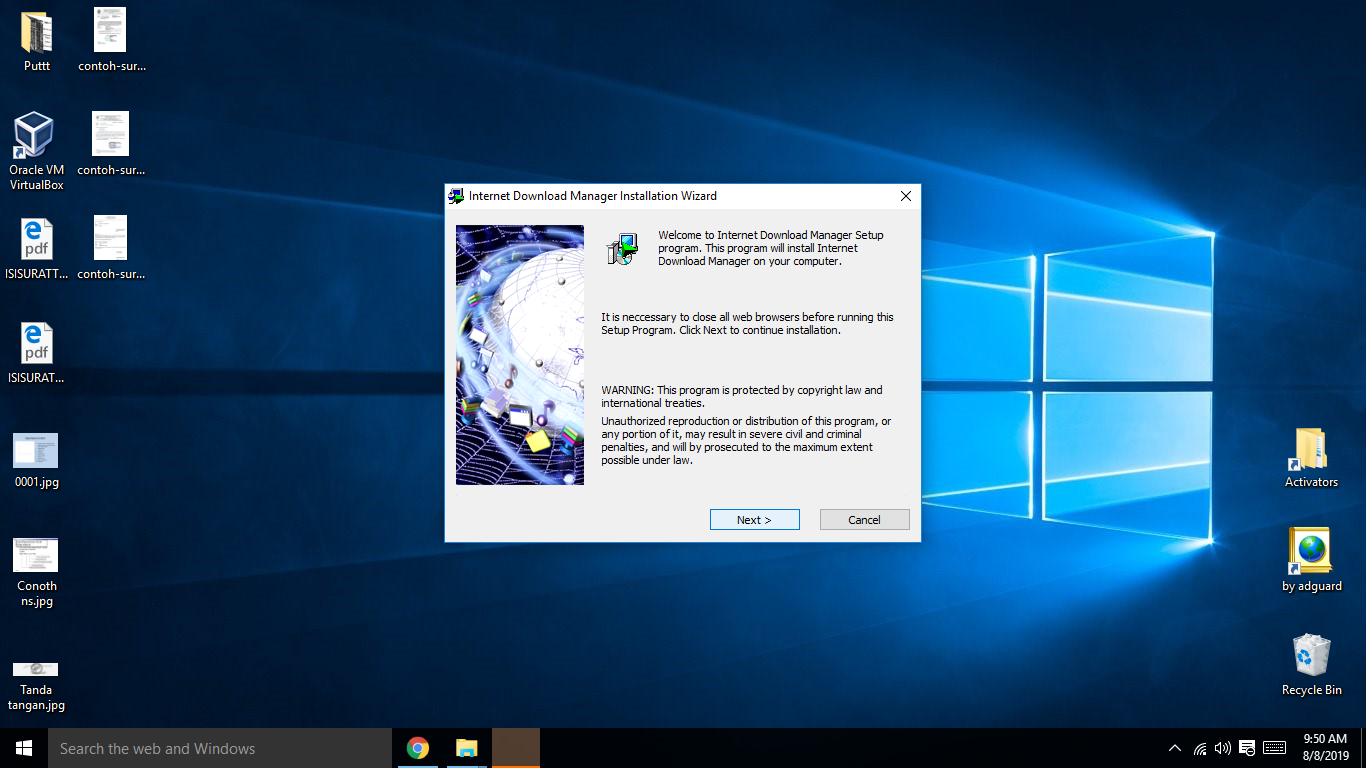The height and width of the screenshot is (768, 1366).
Task: Click the wizard title text 'Internet Download Manager Installation Wizard'
Action: tap(593, 196)
